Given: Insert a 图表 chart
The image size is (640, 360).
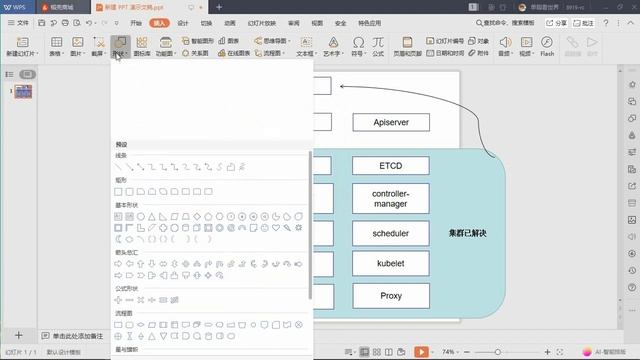Looking at the screenshot, I should tap(229, 41).
